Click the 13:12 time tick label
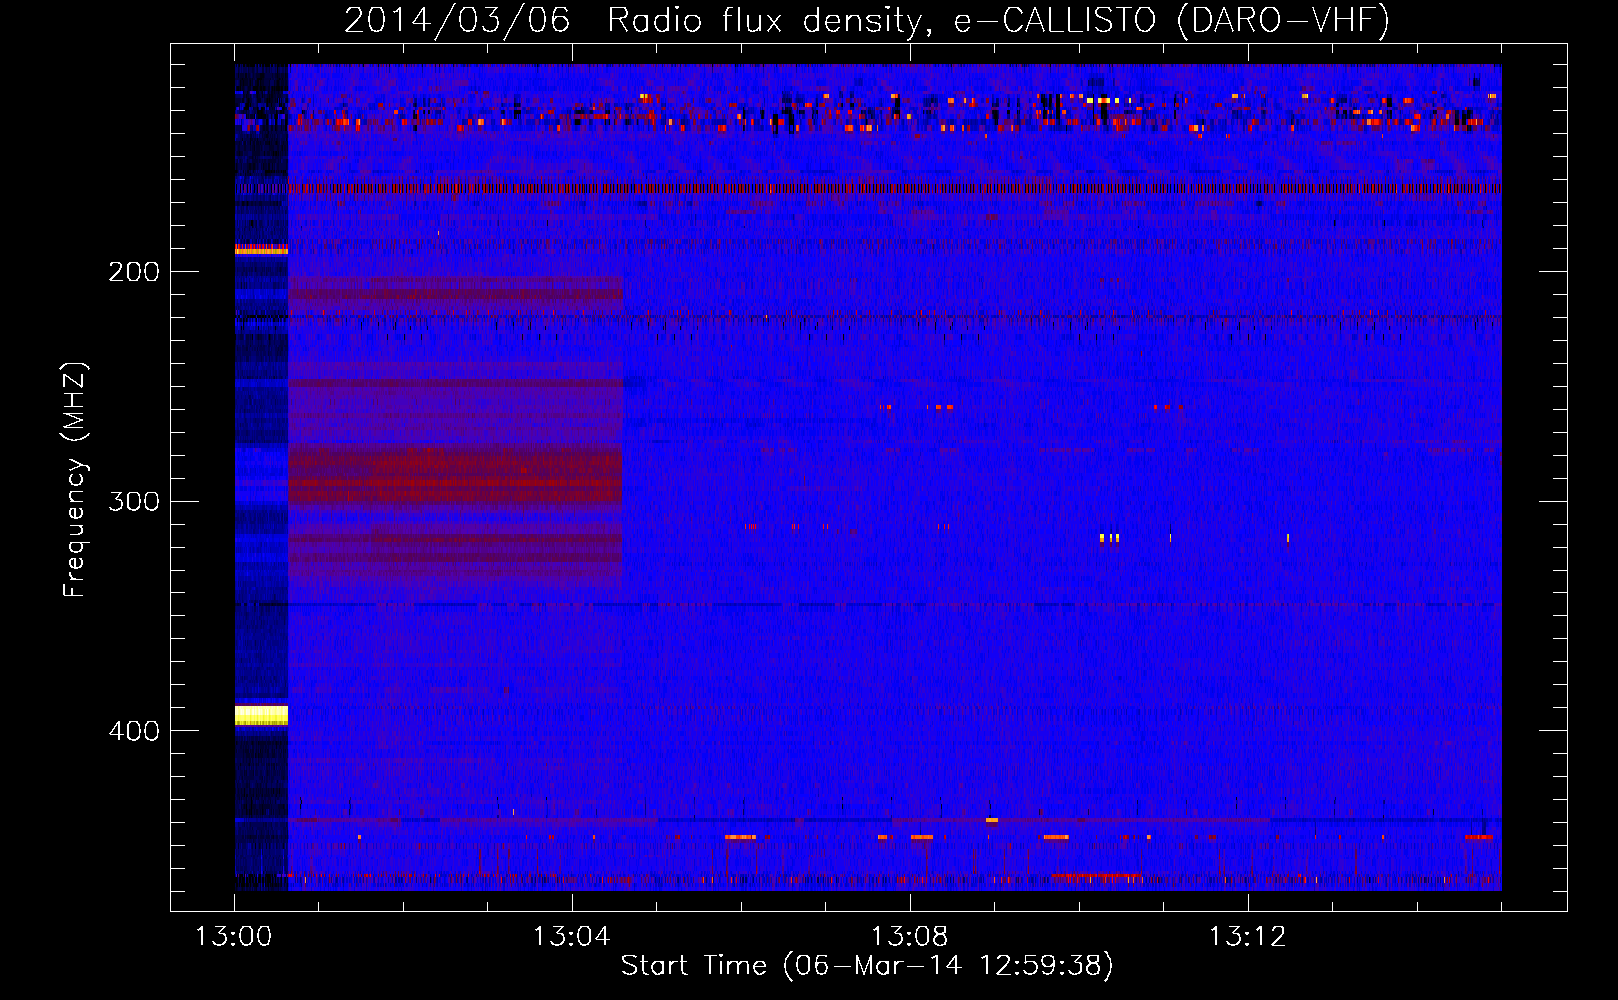1618x1000 pixels. (x=1248, y=937)
